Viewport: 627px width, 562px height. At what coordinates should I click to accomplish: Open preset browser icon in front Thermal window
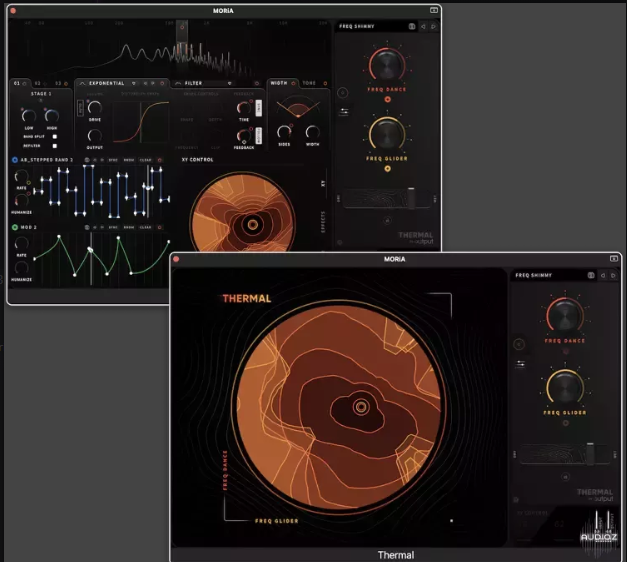[x=591, y=275]
